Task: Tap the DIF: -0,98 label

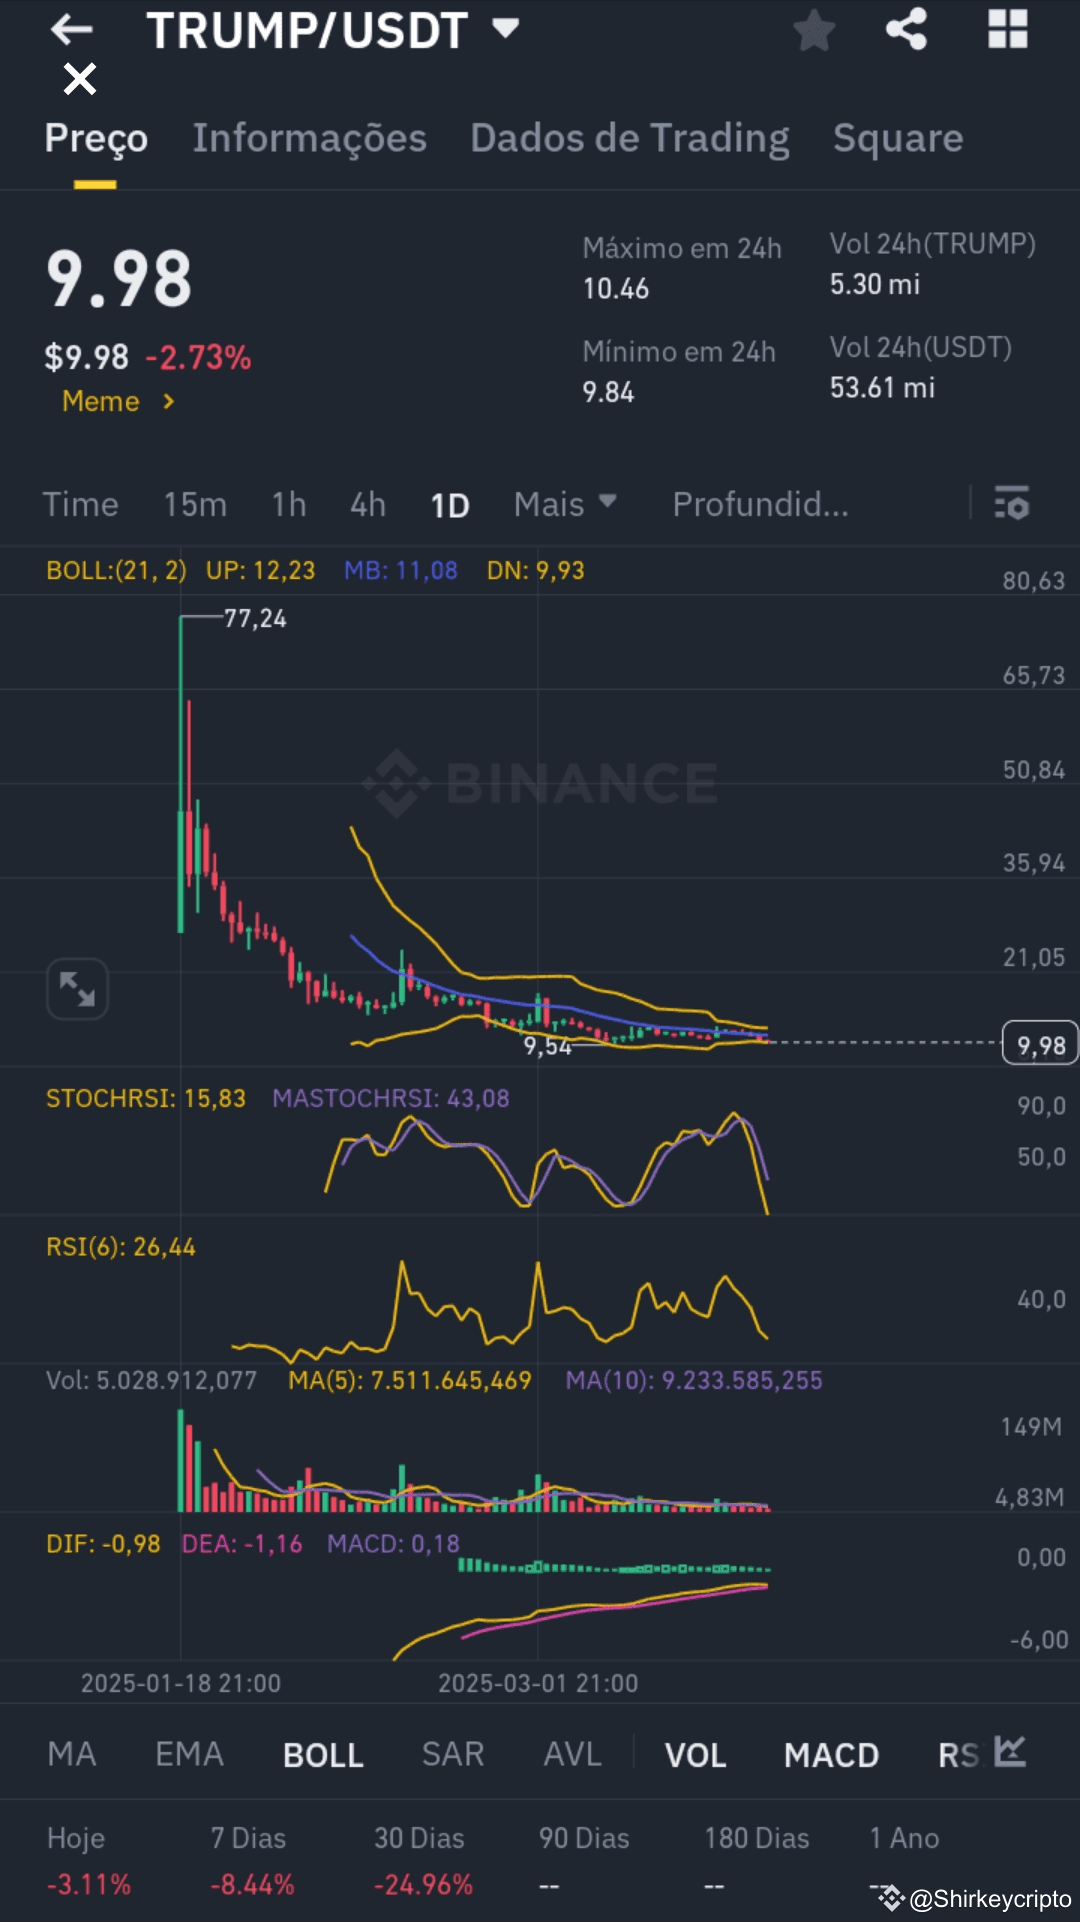Action: 103,1544
